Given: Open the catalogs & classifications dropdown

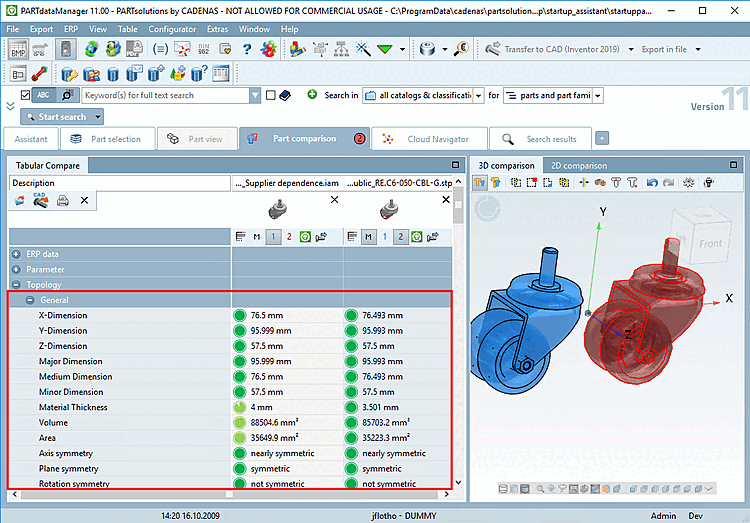Looking at the screenshot, I should pyautogui.click(x=479, y=95).
